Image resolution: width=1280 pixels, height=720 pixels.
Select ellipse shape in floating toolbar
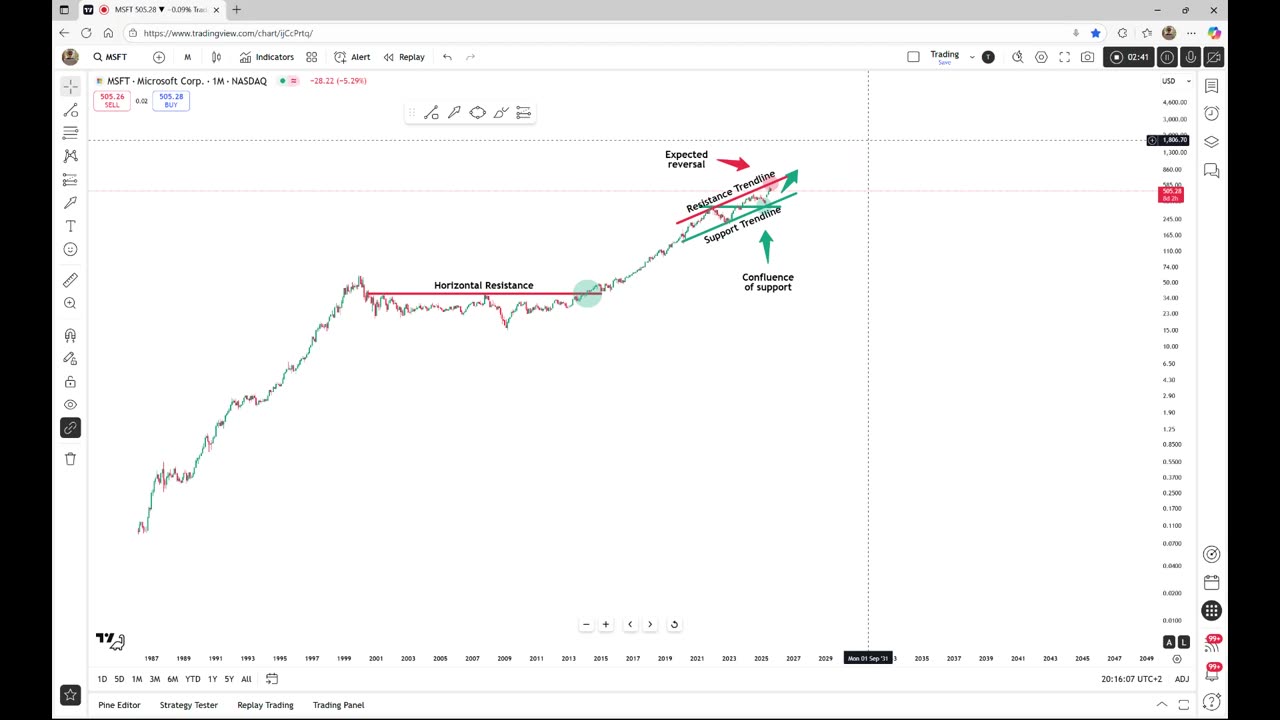tap(477, 113)
